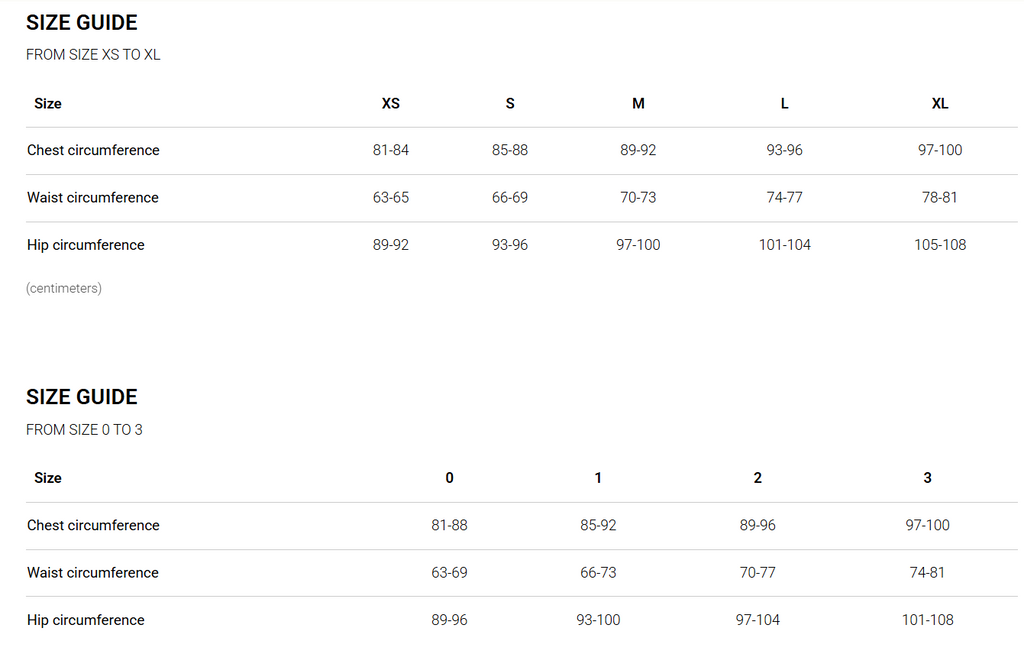Click size 3 hip value 101-108
The height and width of the screenshot is (654, 1024).
coord(927,620)
